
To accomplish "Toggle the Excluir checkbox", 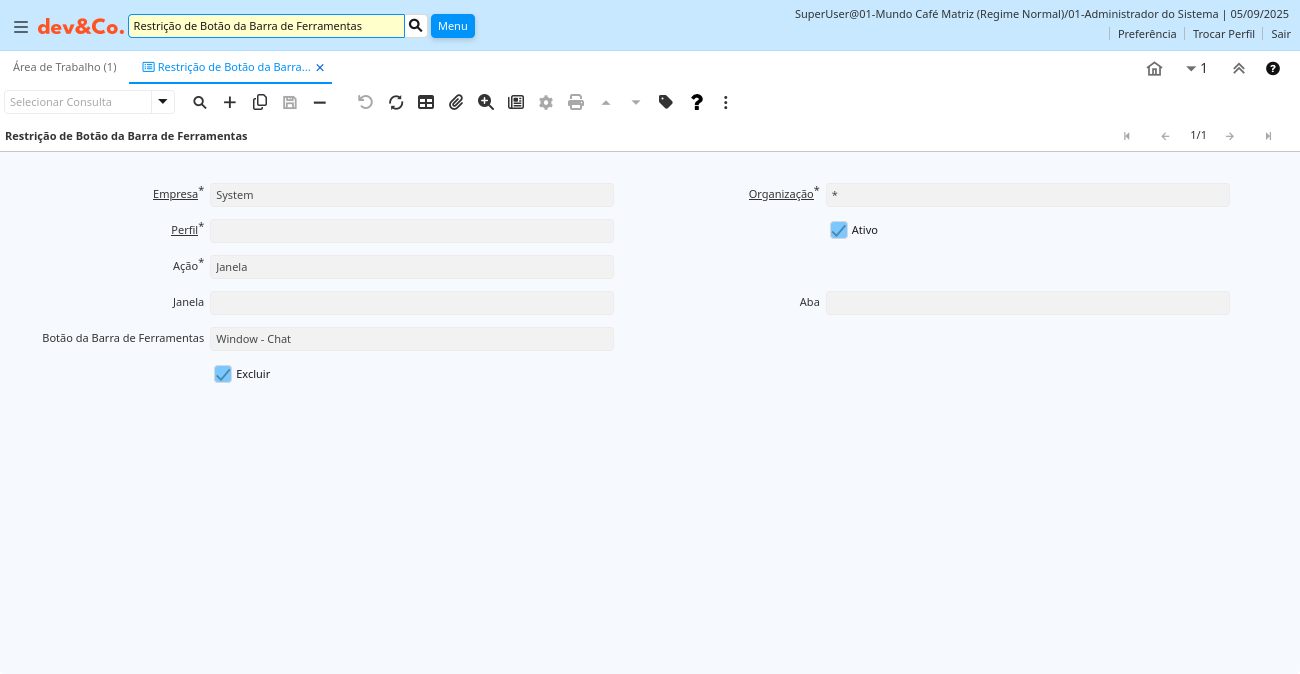I will (x=223, y=374).
